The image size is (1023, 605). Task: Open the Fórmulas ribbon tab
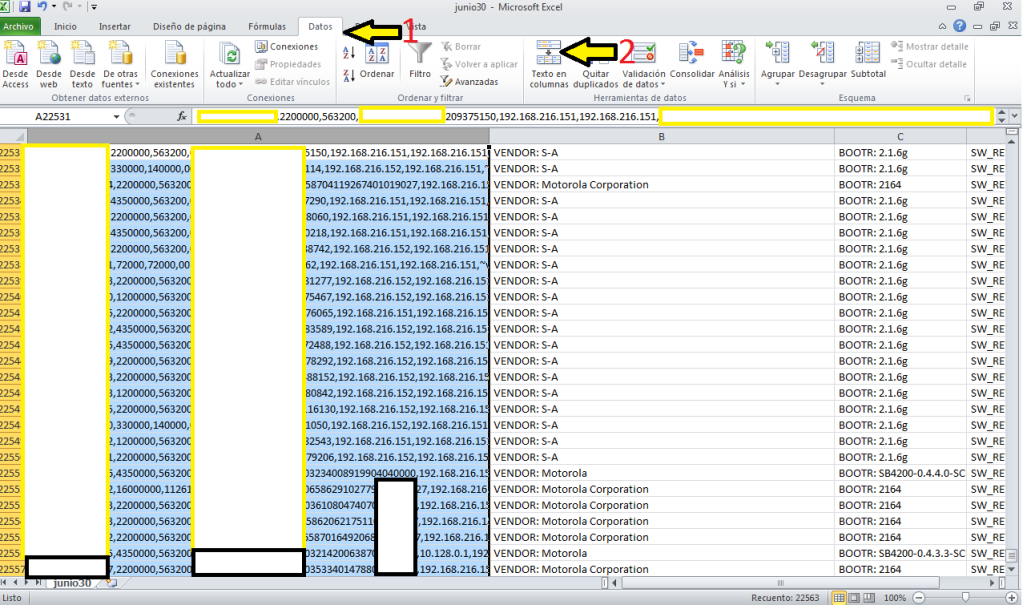tap(267, 27)
